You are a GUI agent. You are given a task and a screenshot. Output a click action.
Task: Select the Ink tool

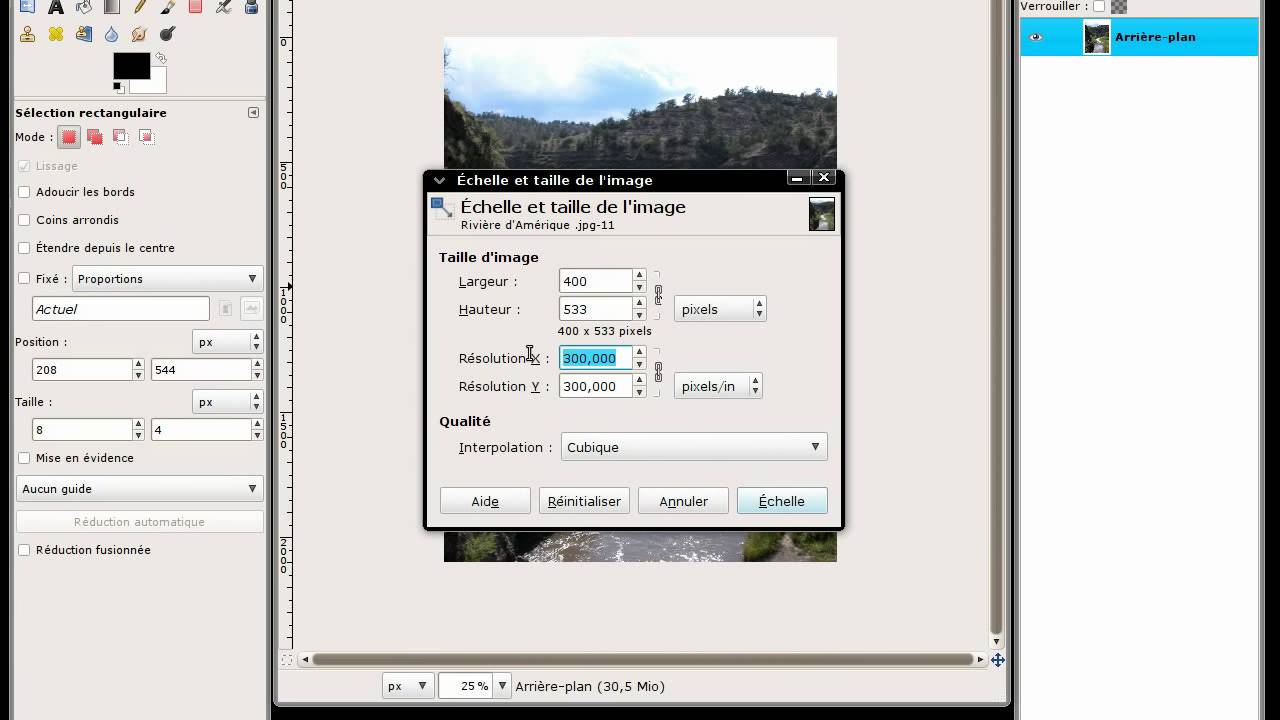(251, 6)
